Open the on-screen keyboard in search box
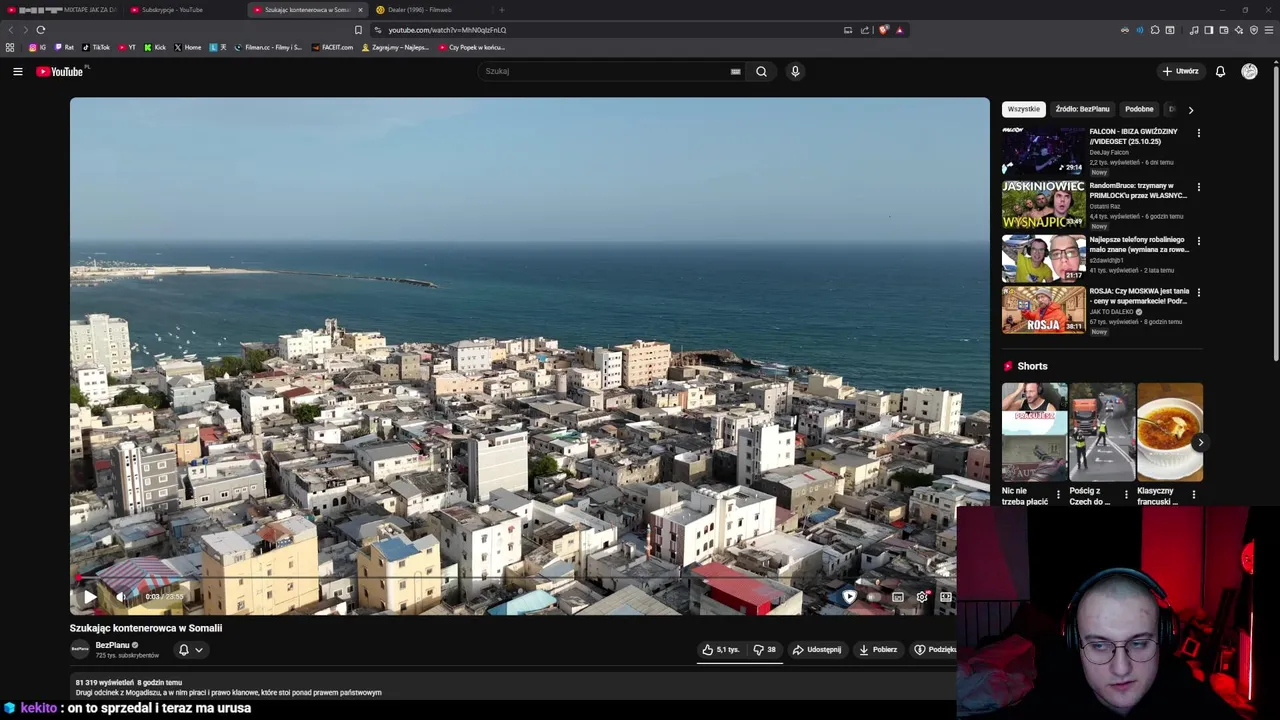The image size is (1280, 720). click(x=735, y=71)
